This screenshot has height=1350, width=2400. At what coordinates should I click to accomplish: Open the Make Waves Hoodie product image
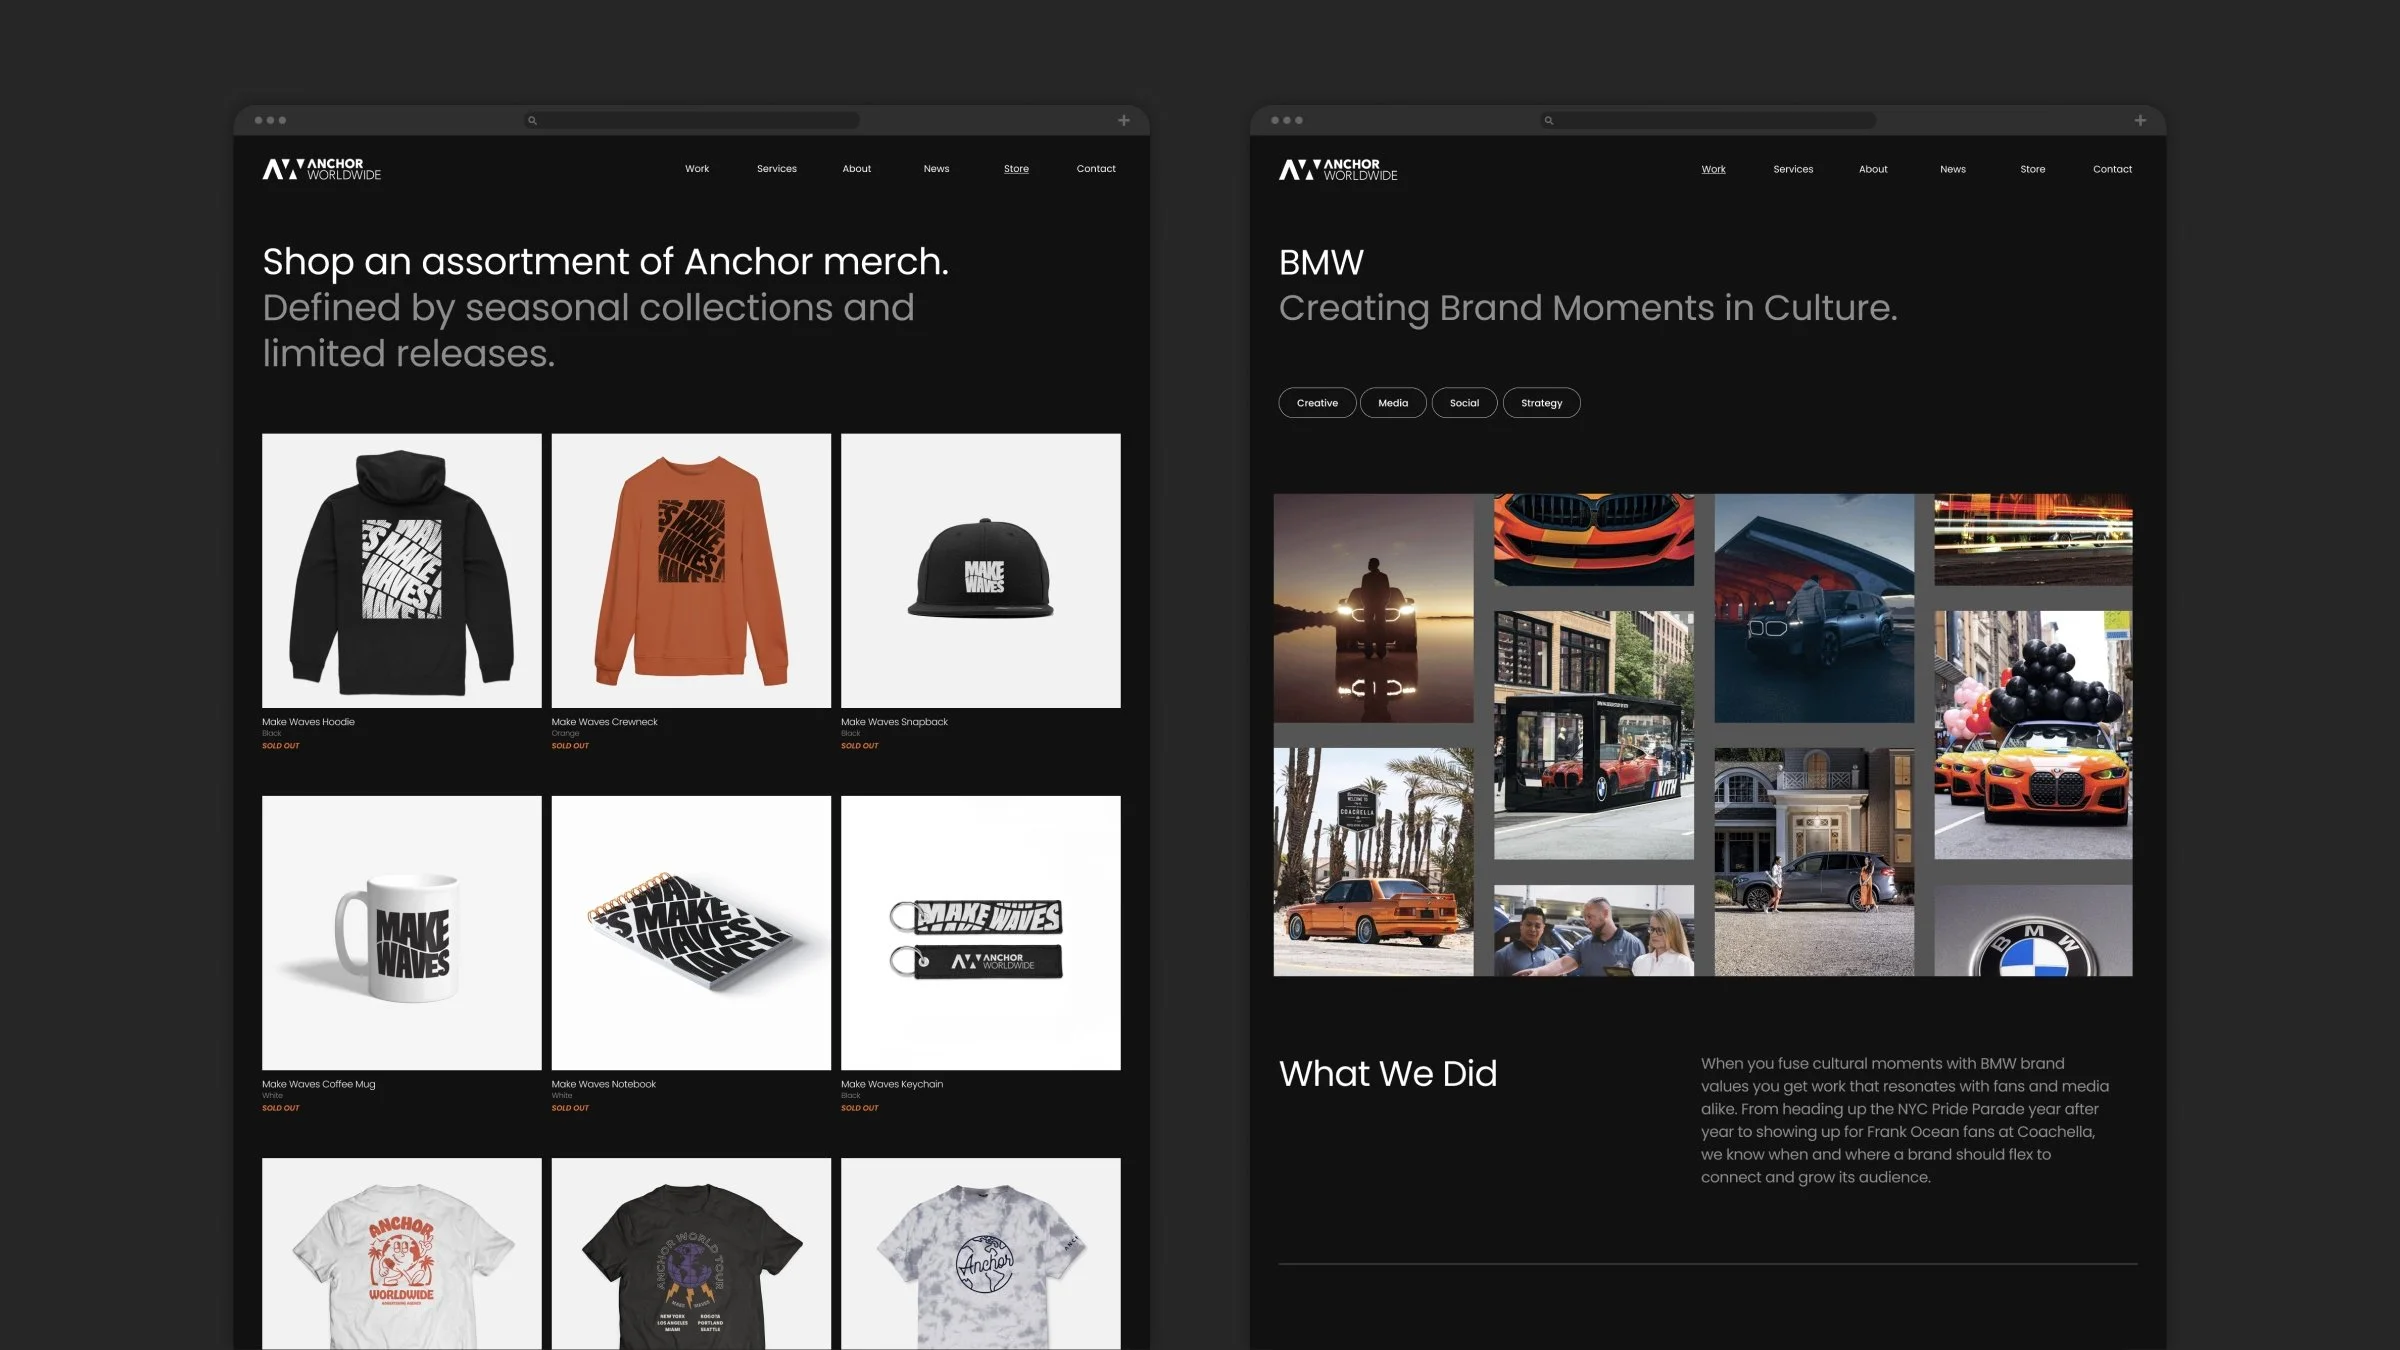401,570
